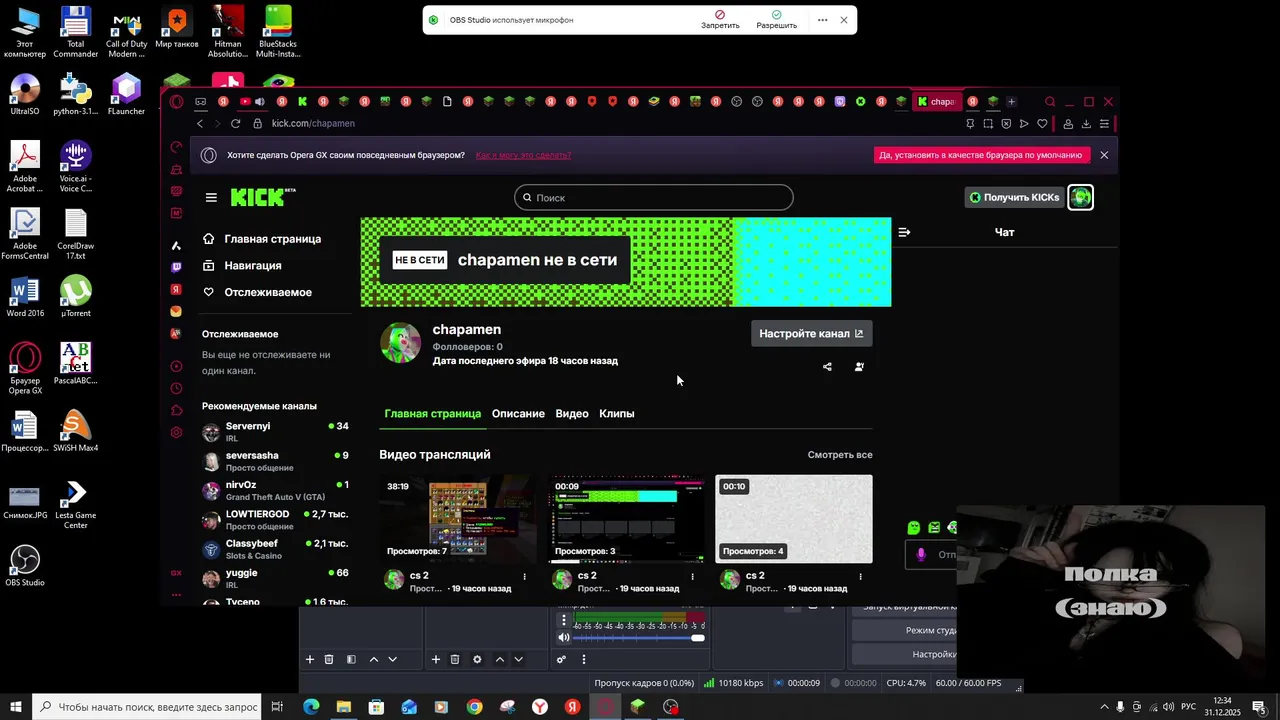Open the user avatar menu in Kick header

(1080, 197)
